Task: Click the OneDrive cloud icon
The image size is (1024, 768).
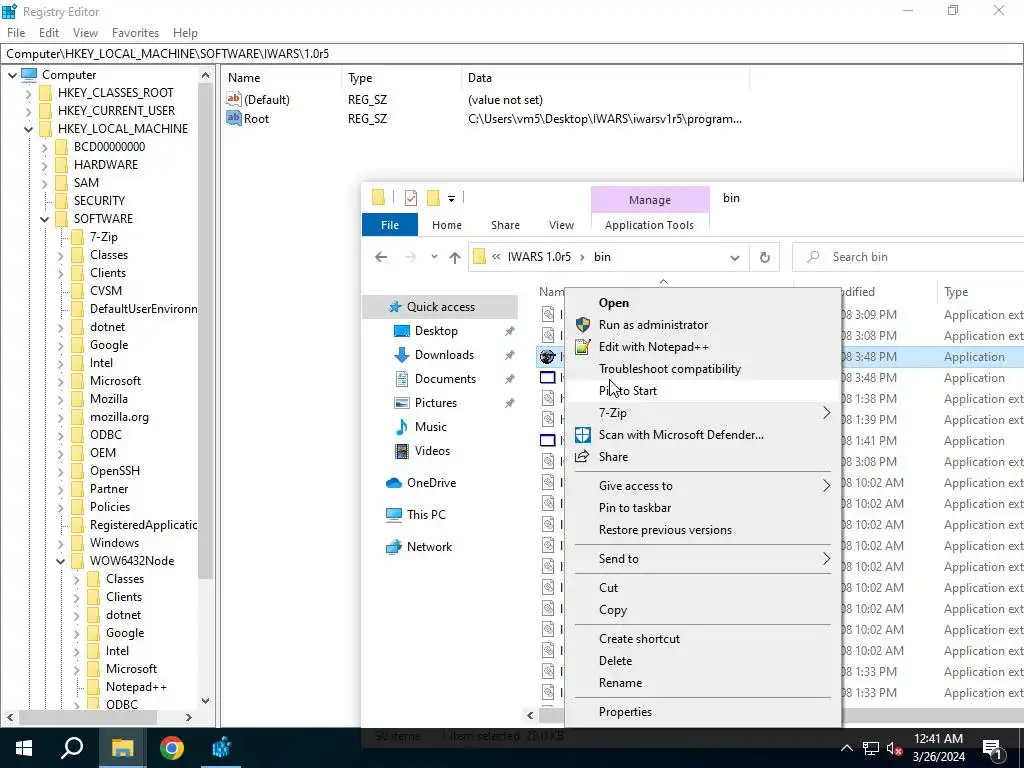Action: (x=394, y=483)
